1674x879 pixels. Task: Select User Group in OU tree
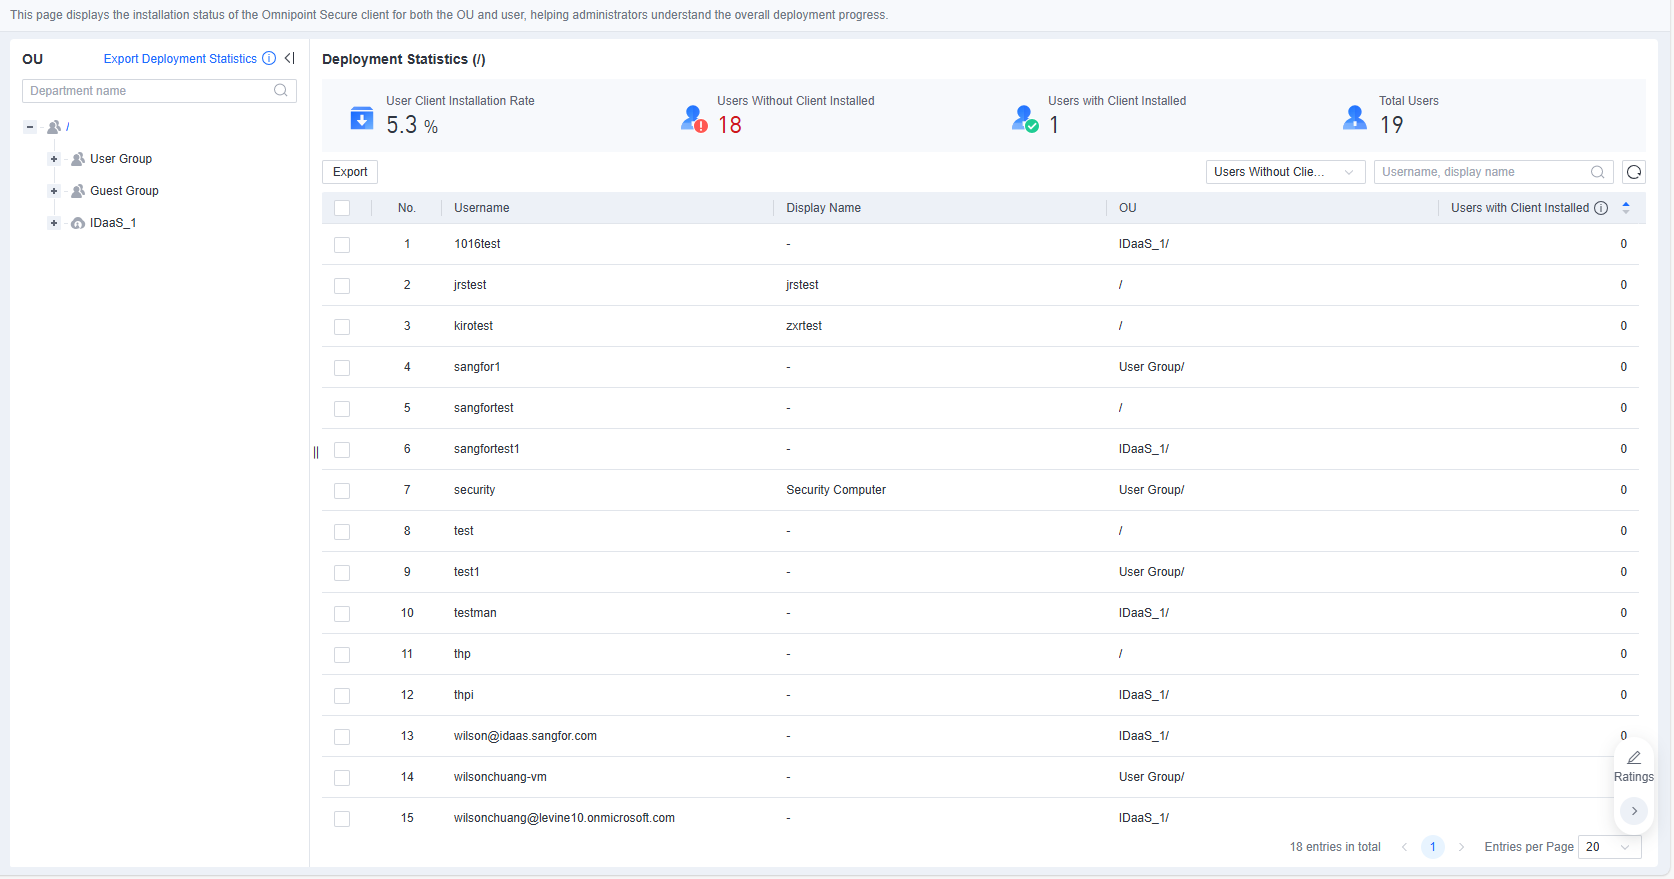click(121, 159)
